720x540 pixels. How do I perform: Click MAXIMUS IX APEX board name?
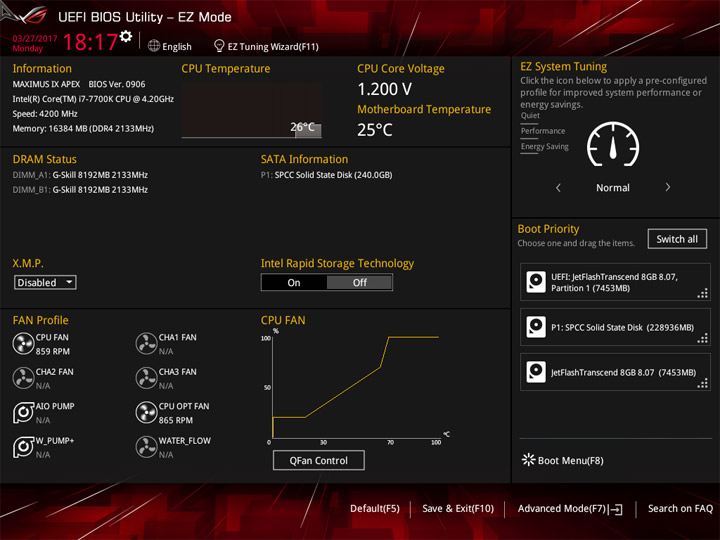pyautogui.click(x=46, y=84)
